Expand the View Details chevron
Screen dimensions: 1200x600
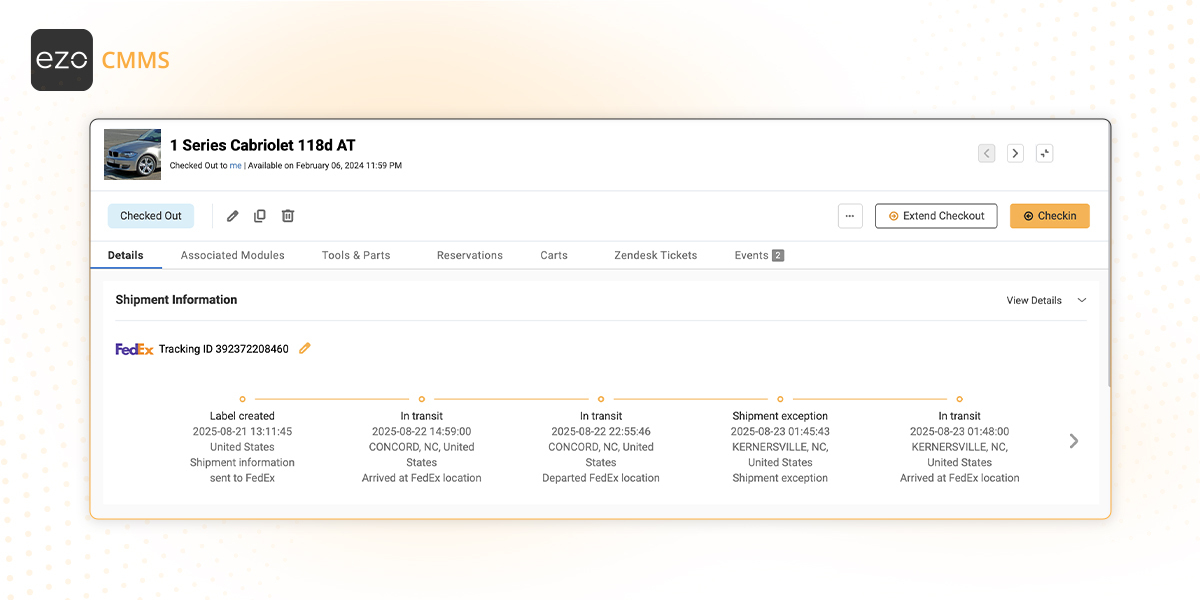click(x=1081, y=300)
